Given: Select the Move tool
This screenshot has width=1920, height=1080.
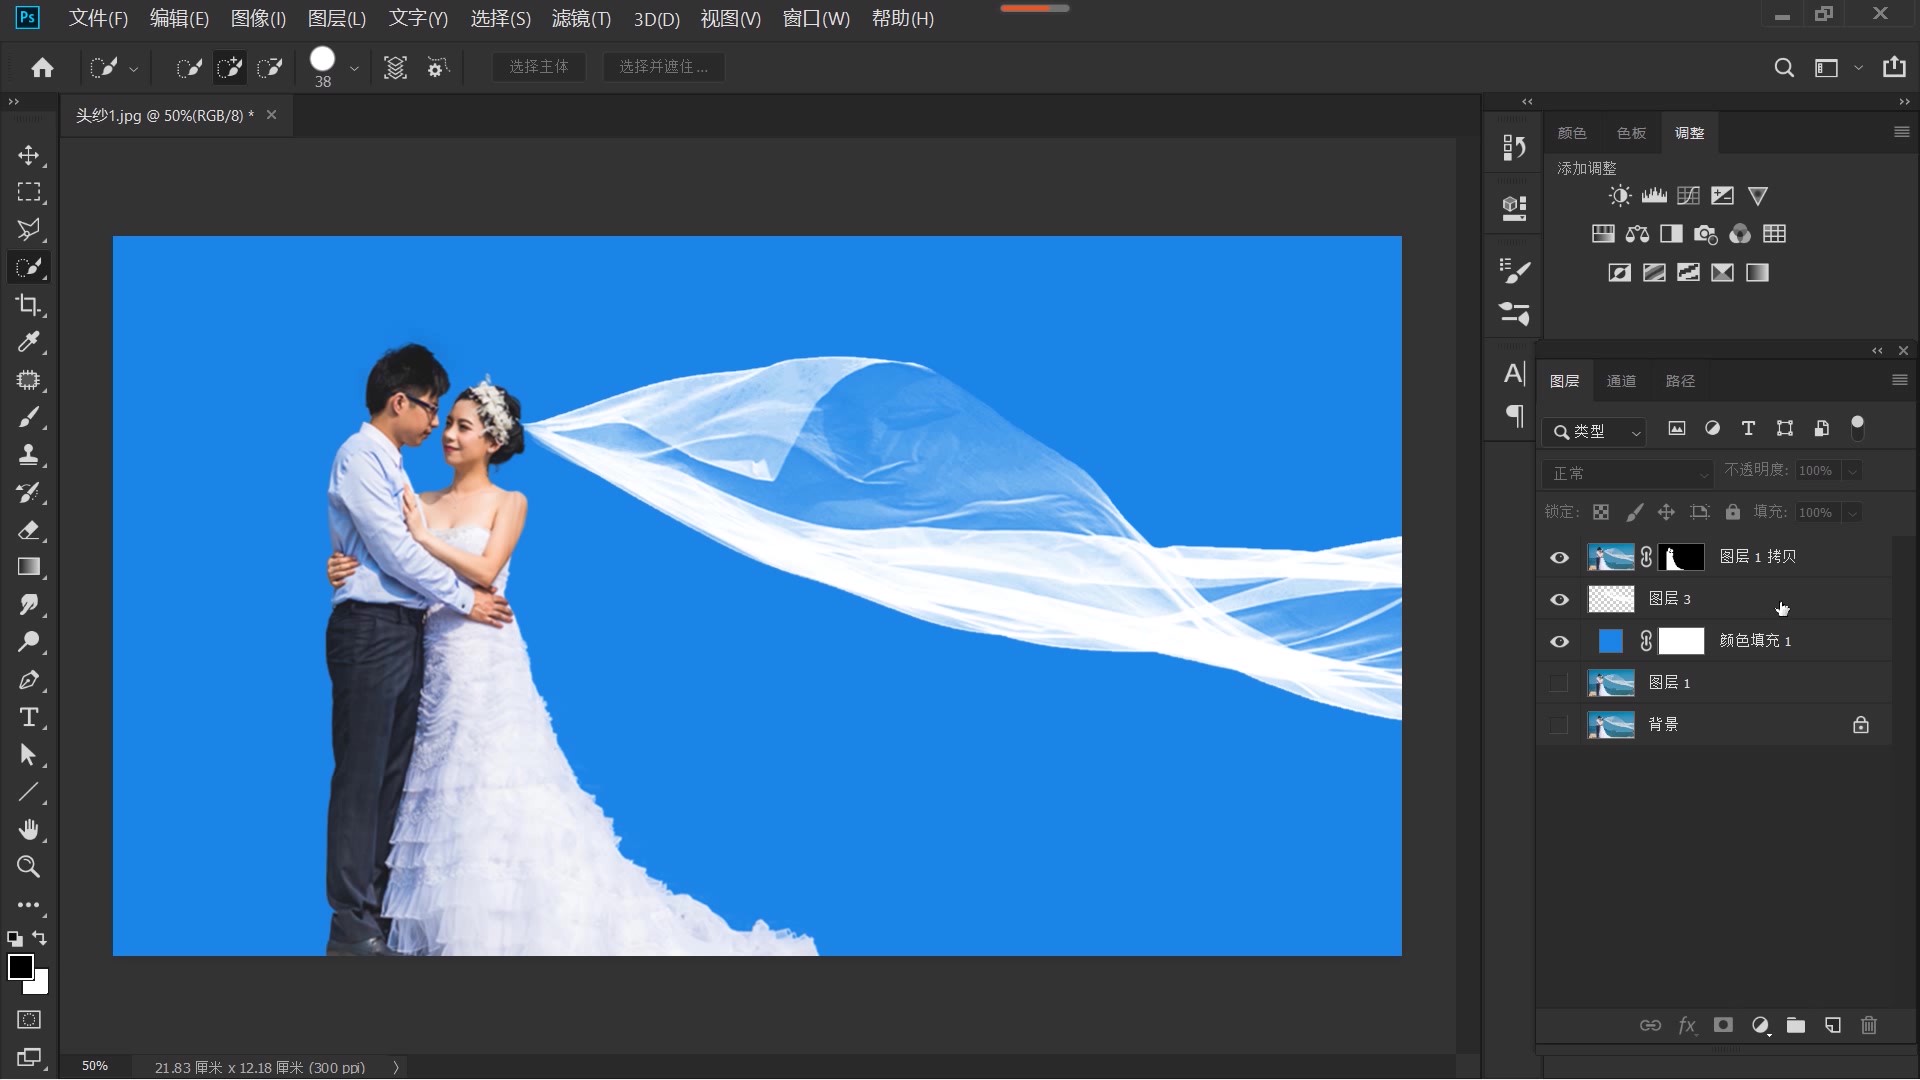Looking at the screenshot, I should (28, 155).
